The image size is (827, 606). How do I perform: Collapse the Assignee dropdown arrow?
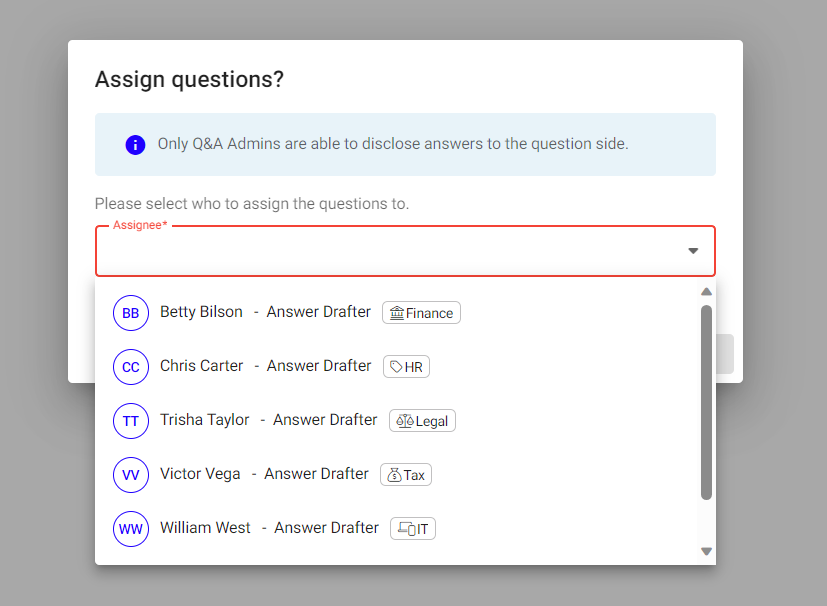click(x=693, y=251)
